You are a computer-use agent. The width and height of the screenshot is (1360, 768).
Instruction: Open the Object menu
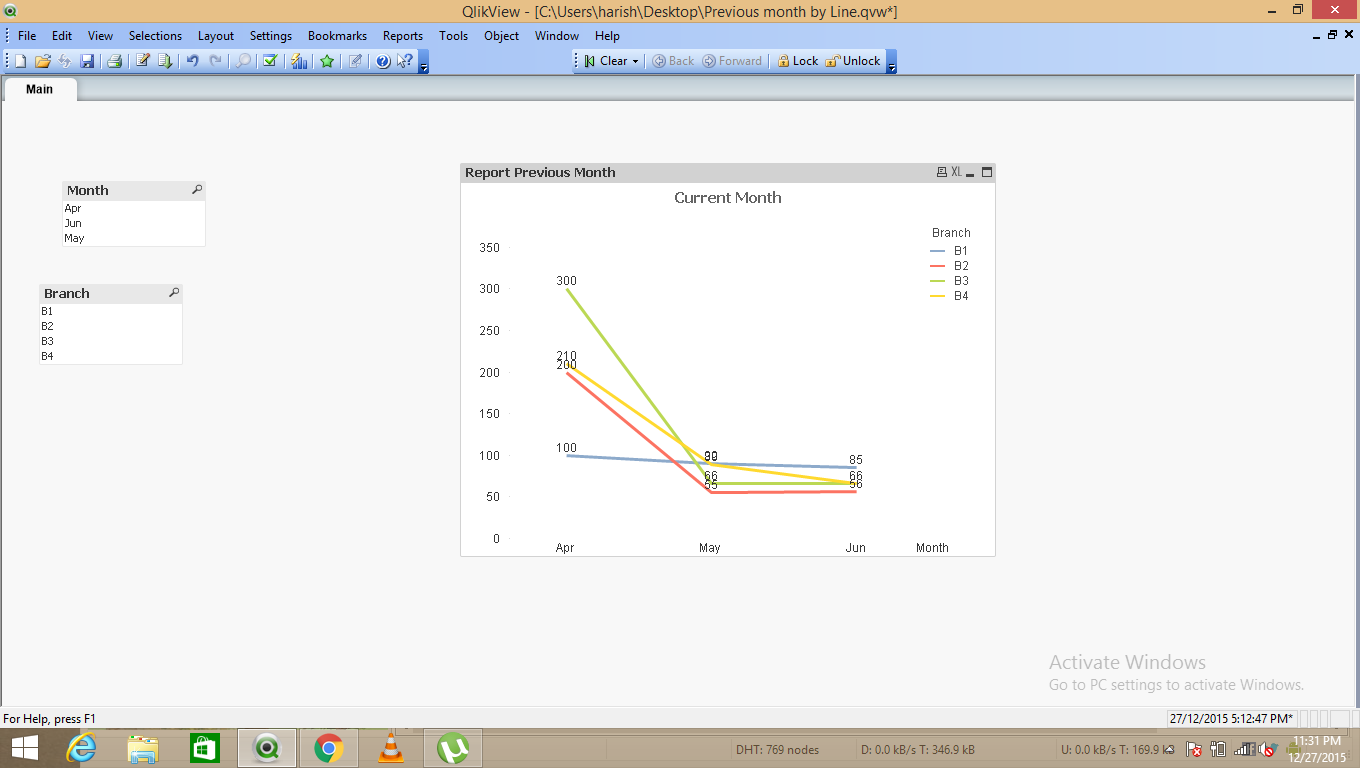click(x=501, y=35)
